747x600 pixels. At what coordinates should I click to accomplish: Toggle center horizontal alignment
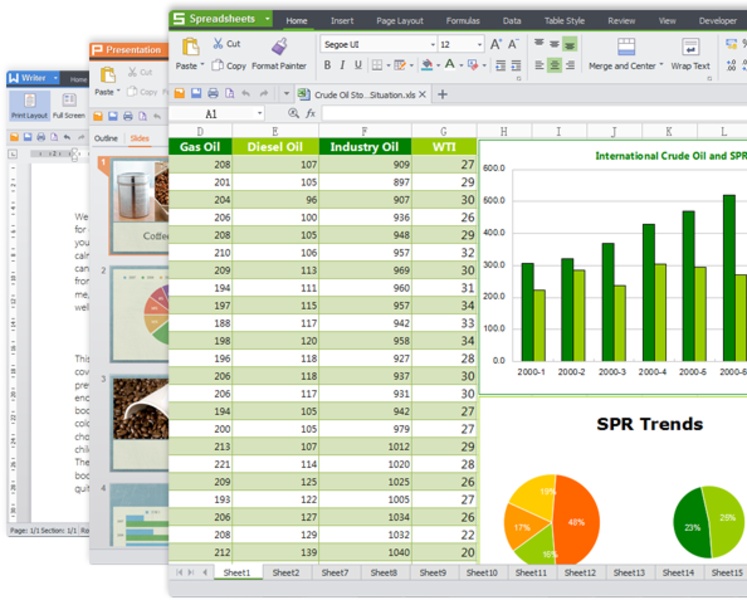click(555, 65)
